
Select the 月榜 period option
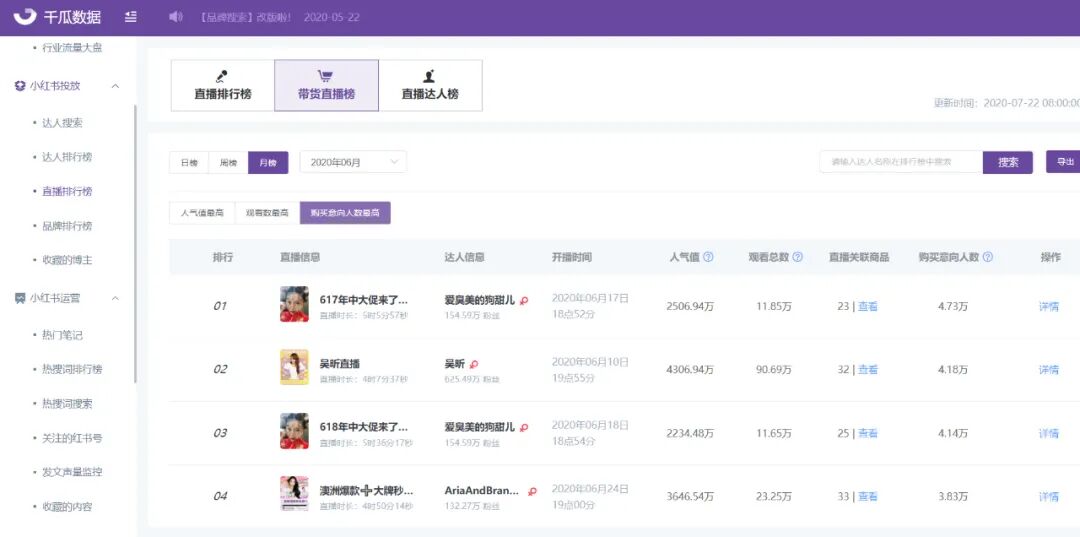(268, 162)
